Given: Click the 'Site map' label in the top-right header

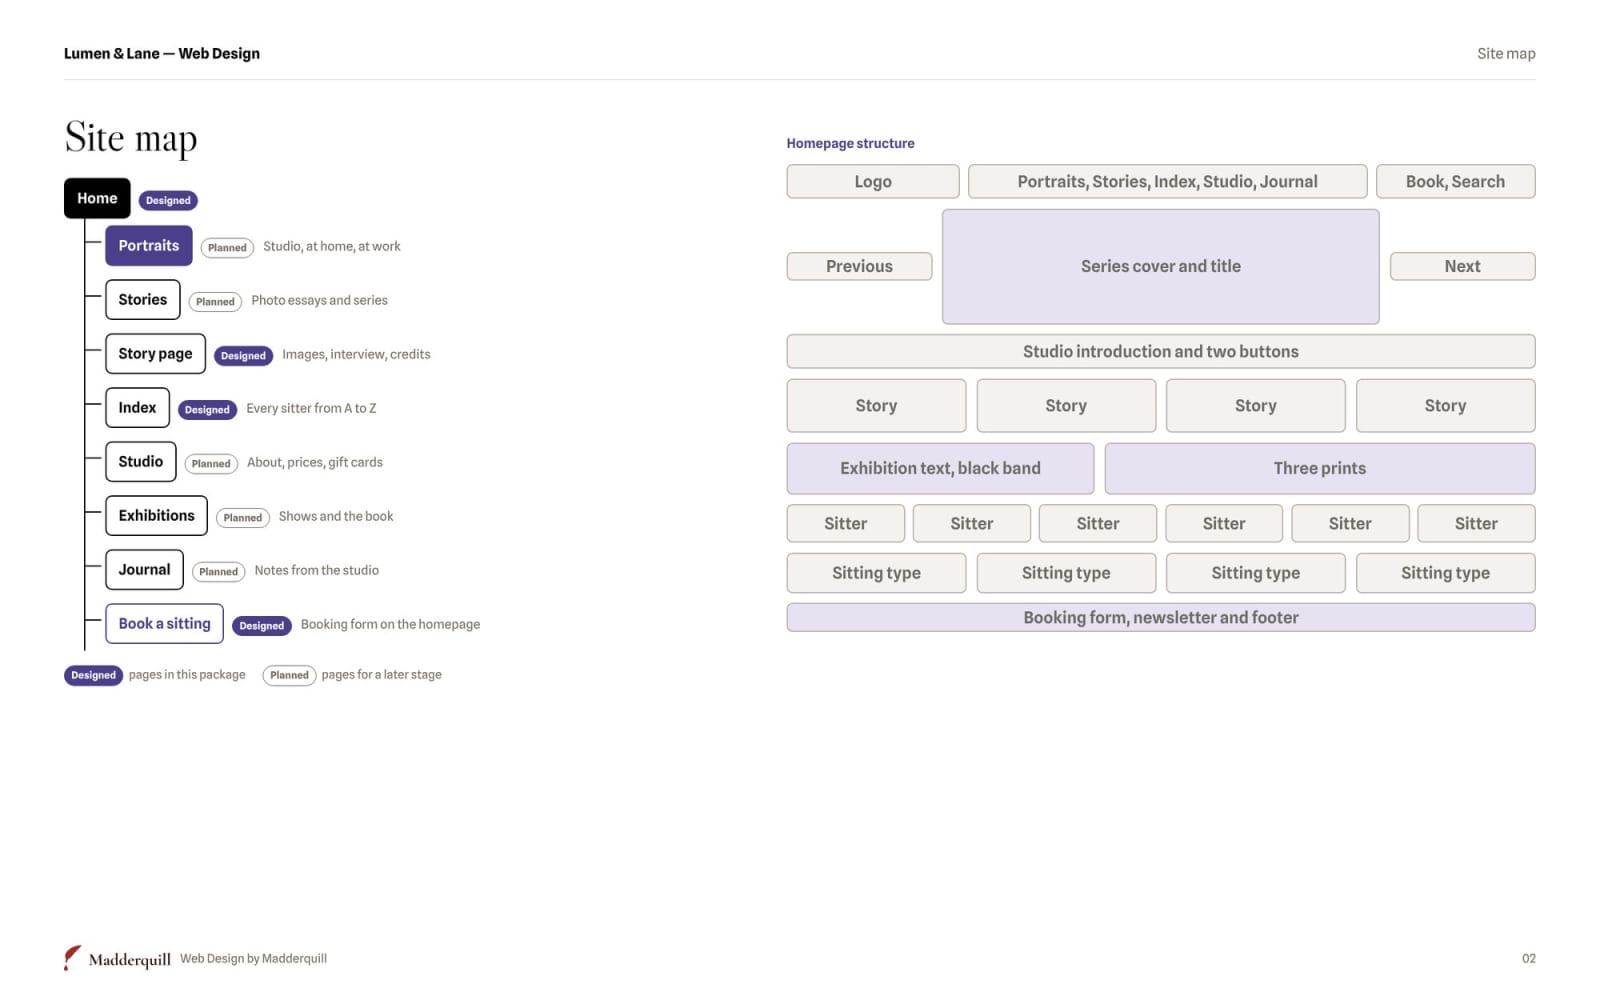Looking at the screenshot, I should pos(1506,54).
